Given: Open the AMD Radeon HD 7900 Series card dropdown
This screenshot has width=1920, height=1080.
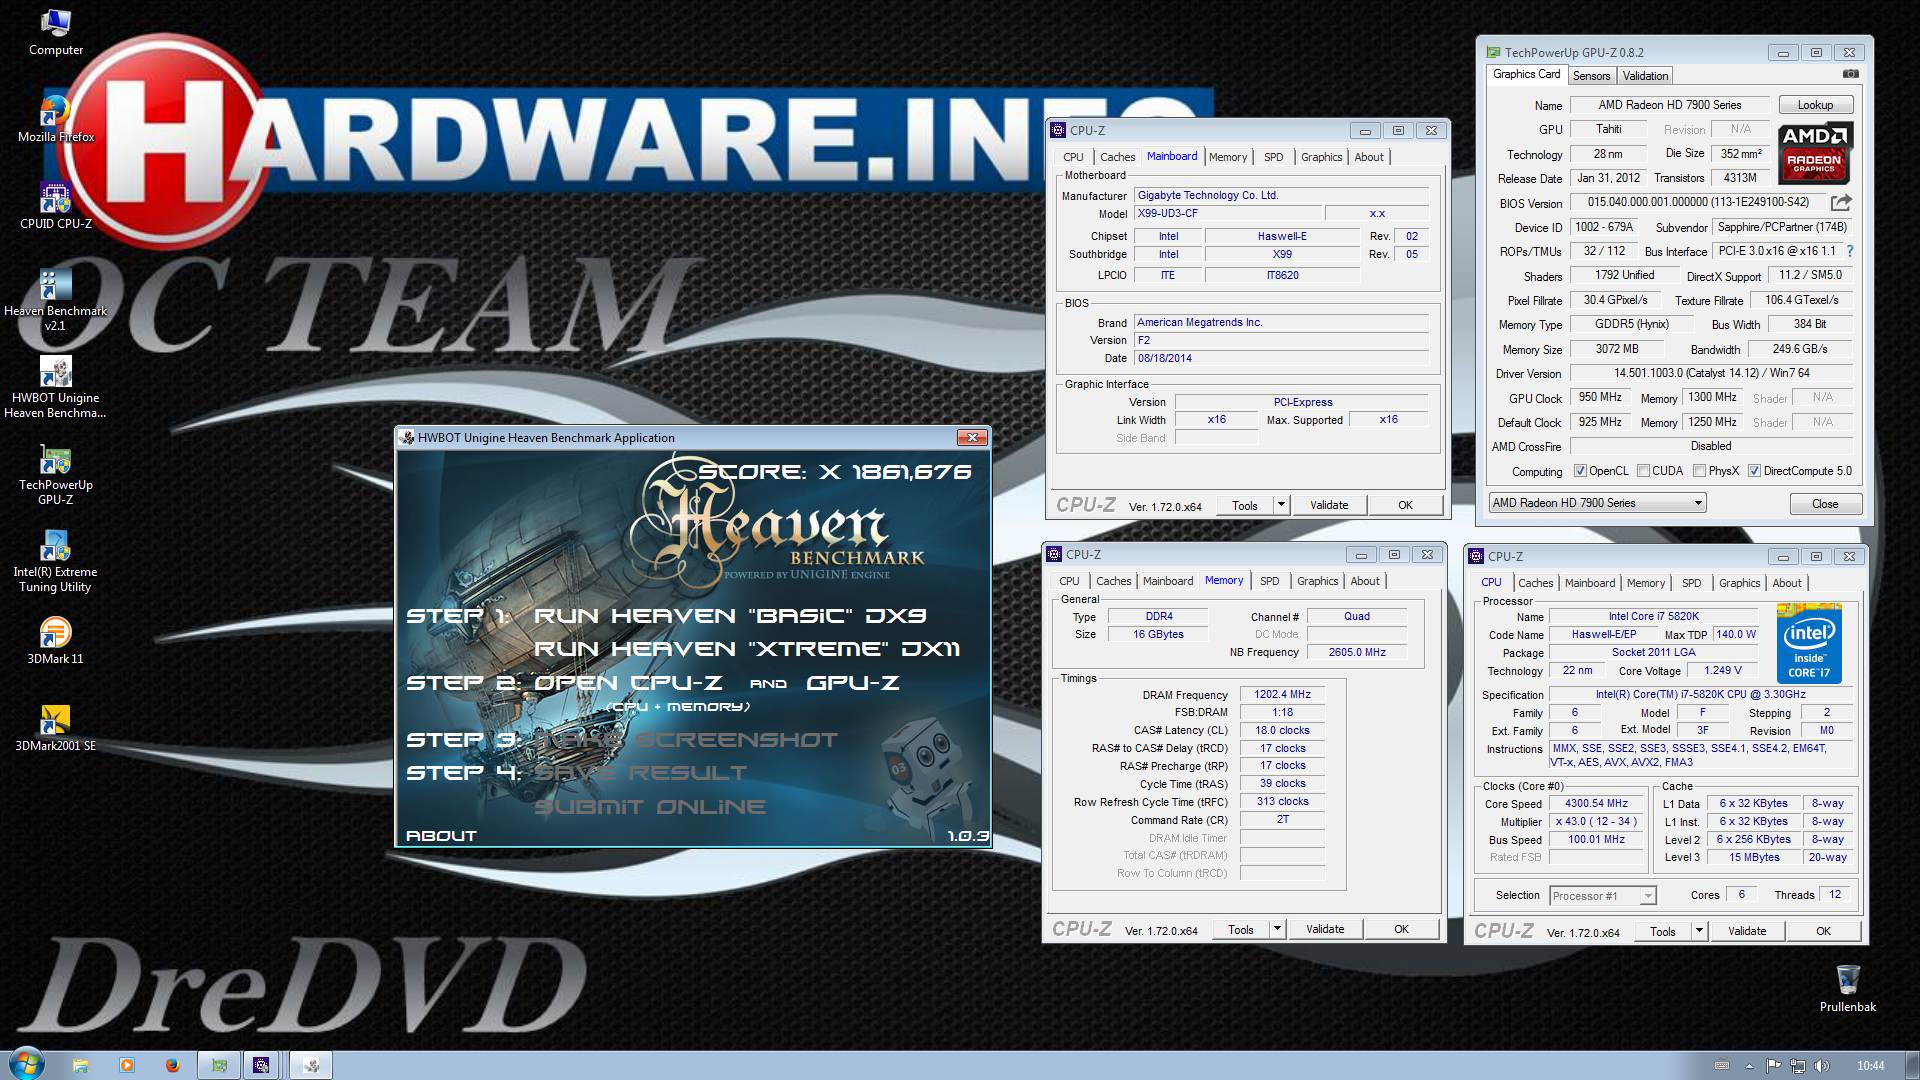Looking at the screenshot, I should [x=1597, y=503].
